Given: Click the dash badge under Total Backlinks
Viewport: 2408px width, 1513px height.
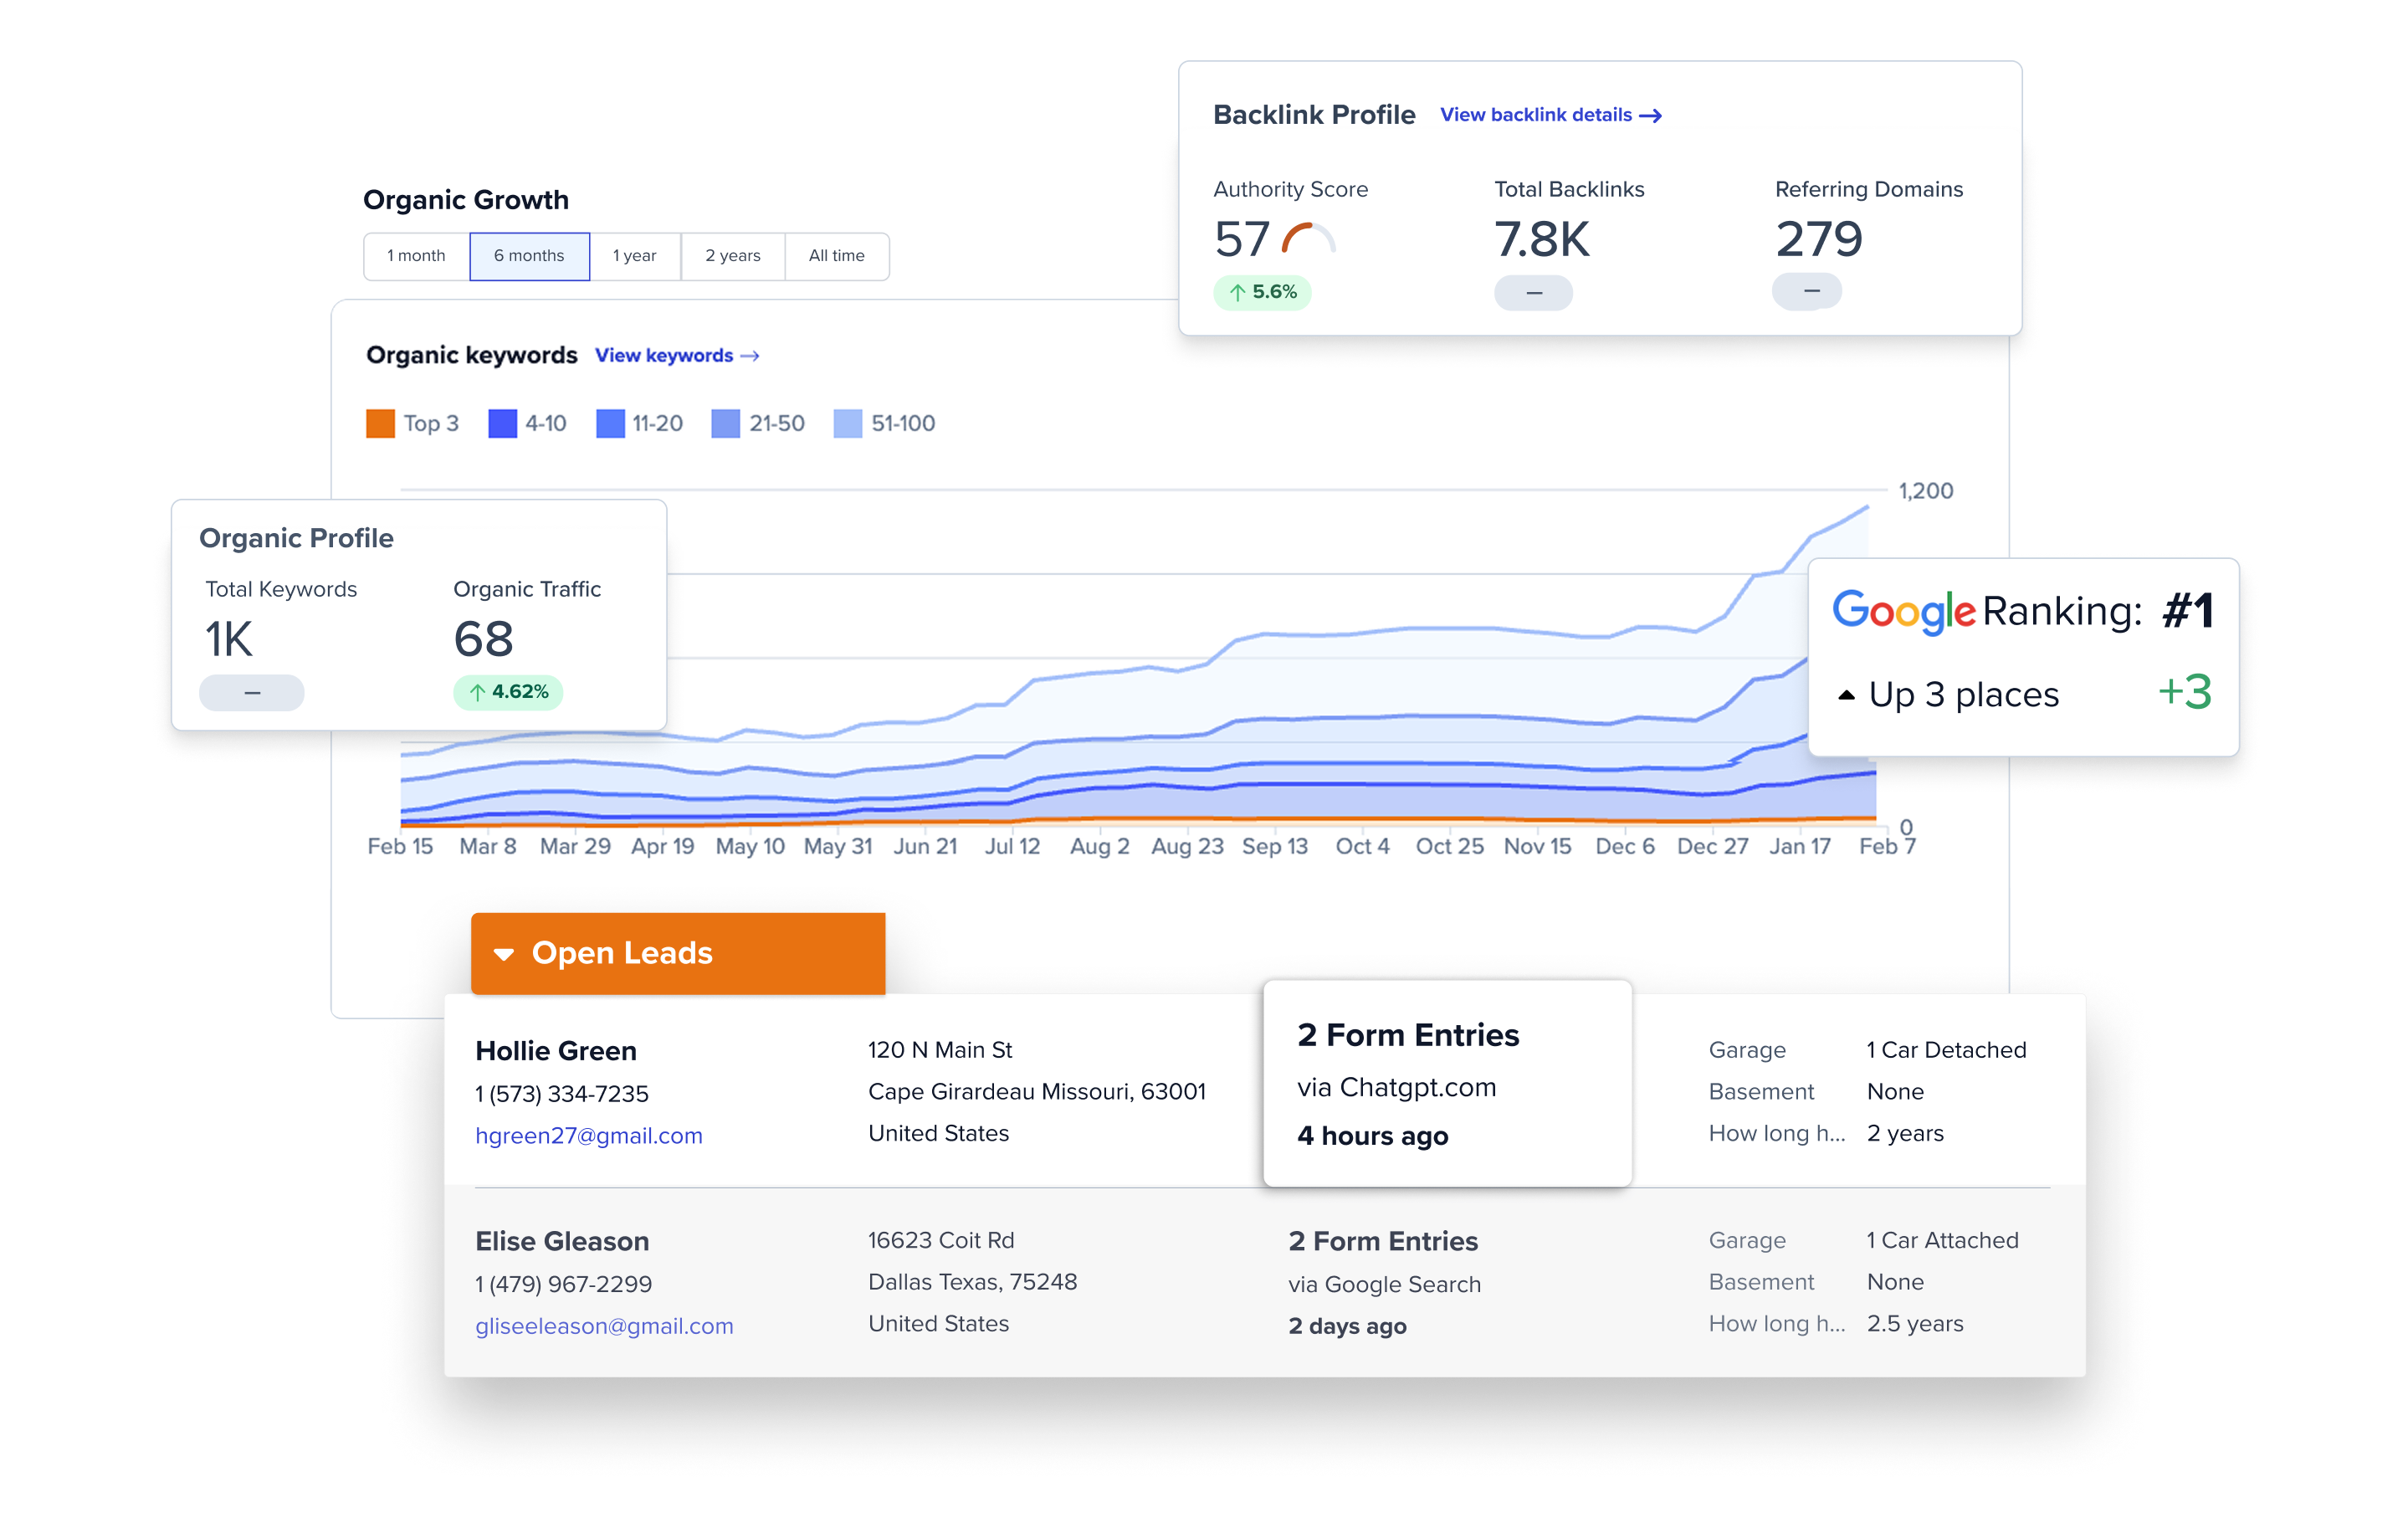Looking at the screenshot, I should pyautogui.click(x=1532, y=292).
